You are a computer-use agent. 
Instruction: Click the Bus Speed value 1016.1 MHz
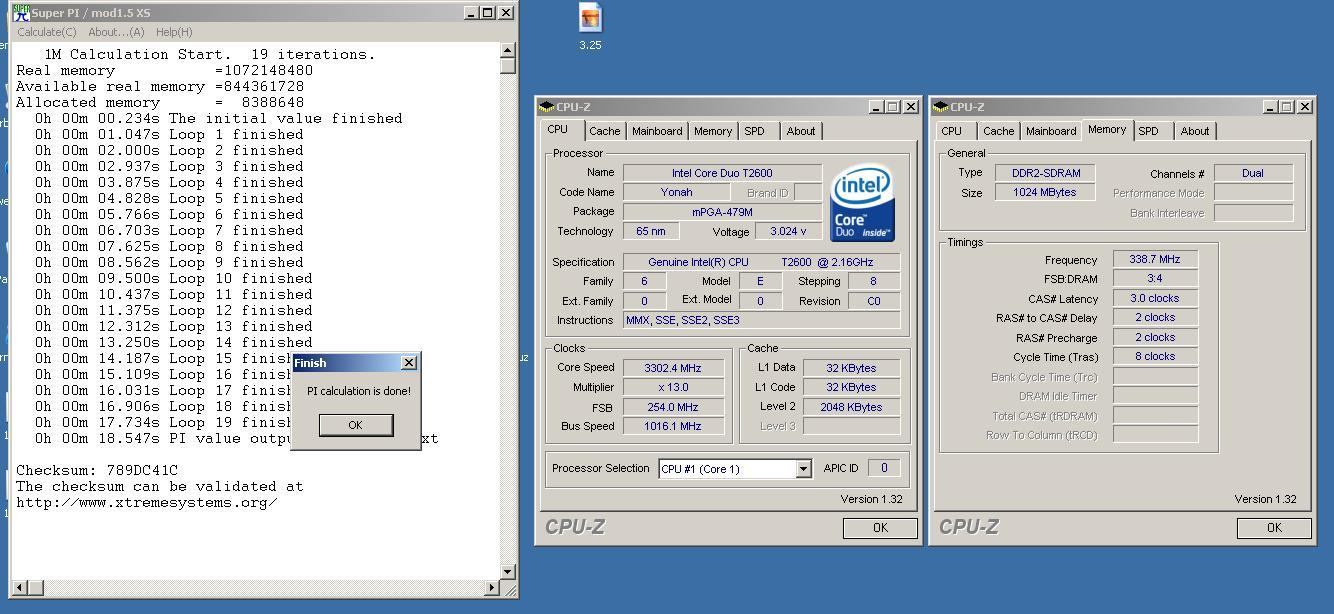click(673, 426)
